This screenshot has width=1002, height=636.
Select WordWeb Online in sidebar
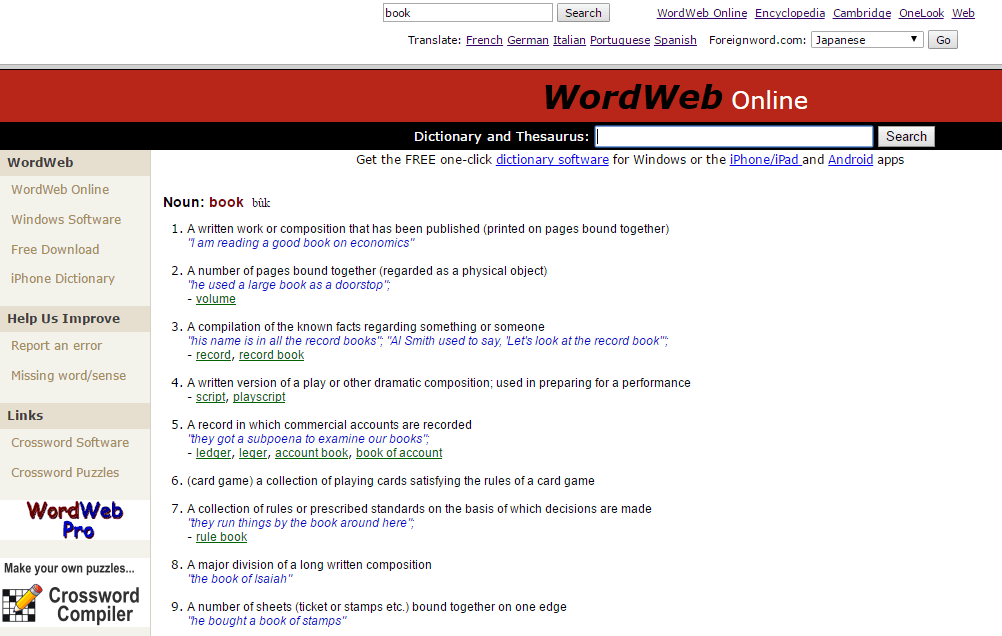click(60, 190)
